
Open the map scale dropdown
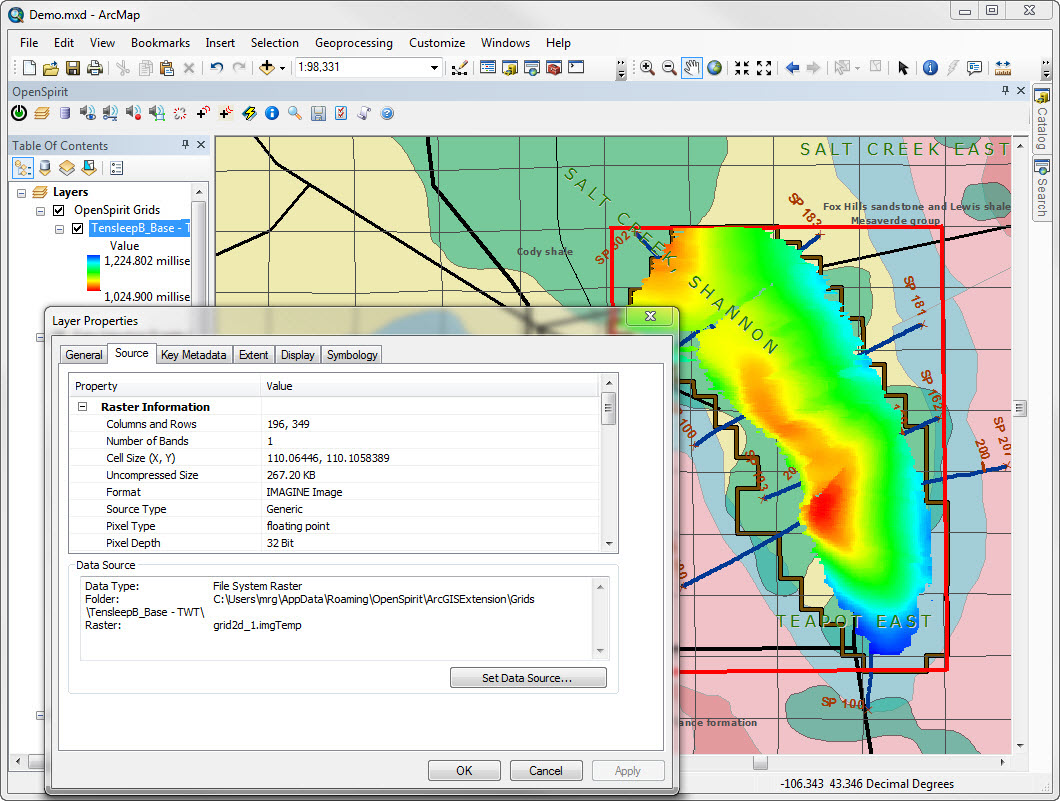[435, 68]
